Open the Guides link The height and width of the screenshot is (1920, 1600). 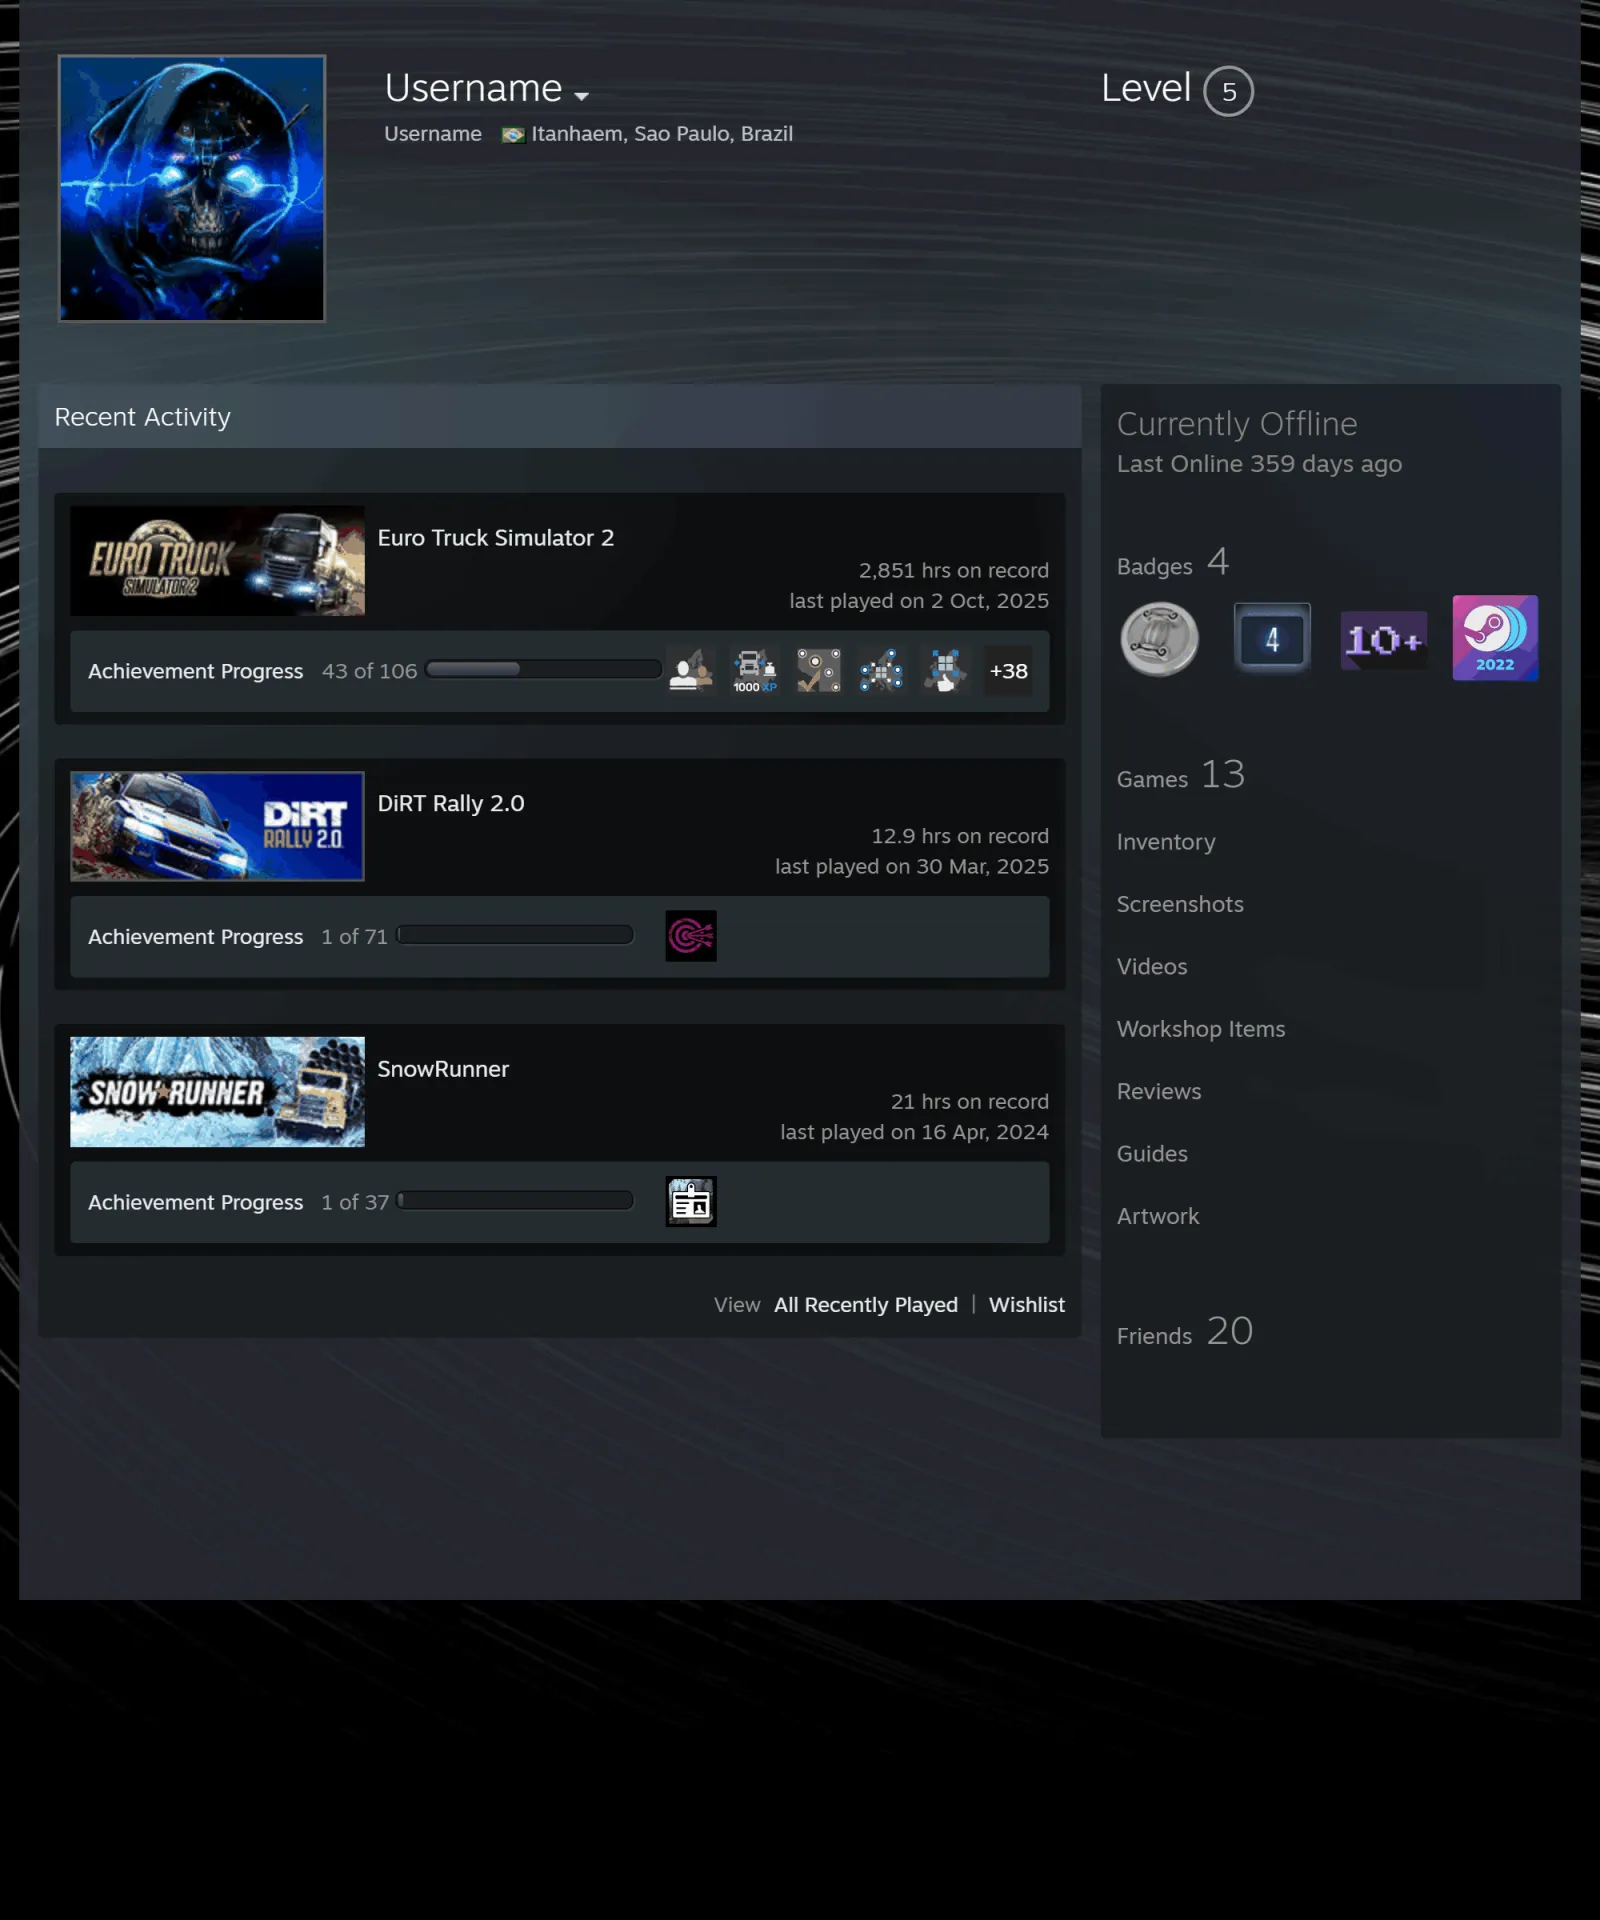pyautogui.click(x=1152, y=1154)
